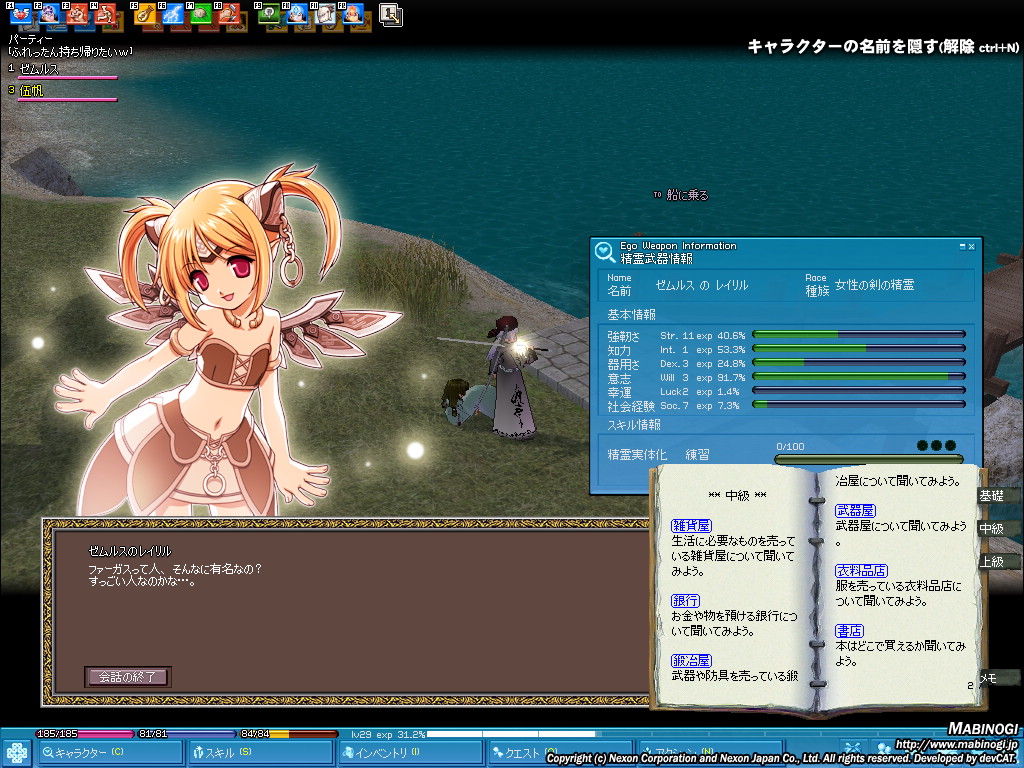Image resolution: width=1024 pixels, height=768 pixels.
Task: Use the F10 ice skill hotkey icon
Action: (296, 14)
